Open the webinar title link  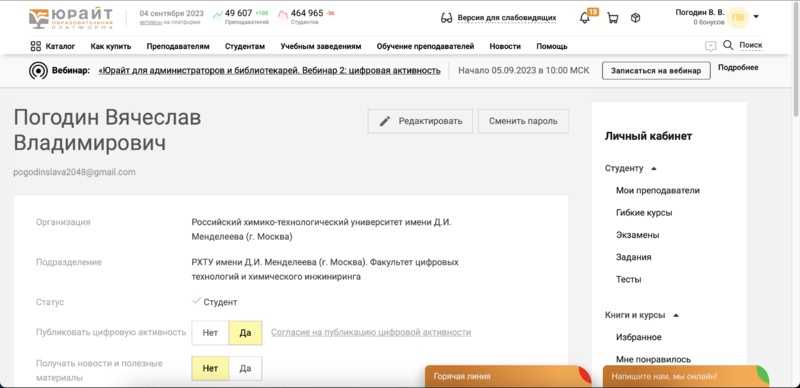pos(269,70)
